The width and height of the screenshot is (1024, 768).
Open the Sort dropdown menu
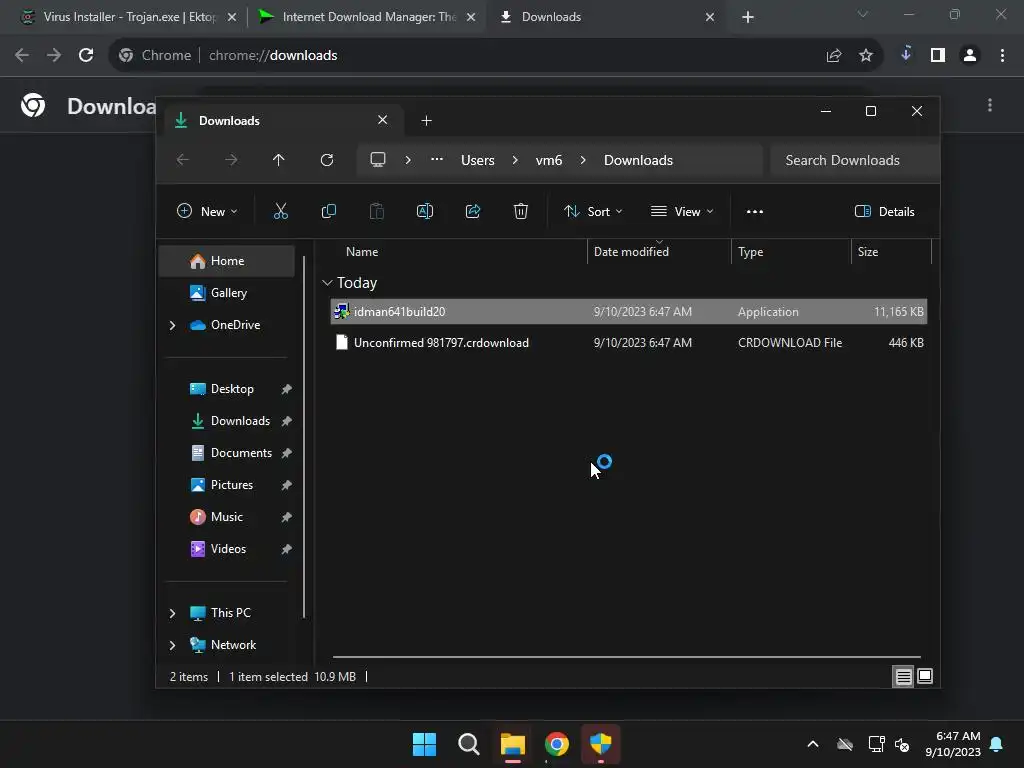[x=593, y=212]
